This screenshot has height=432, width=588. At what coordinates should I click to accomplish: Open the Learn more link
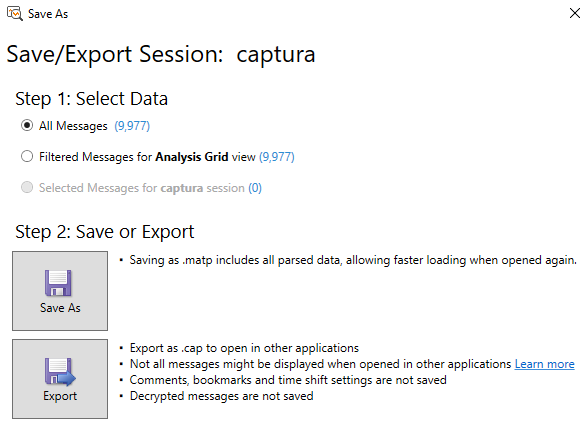[x=544, y=364]
